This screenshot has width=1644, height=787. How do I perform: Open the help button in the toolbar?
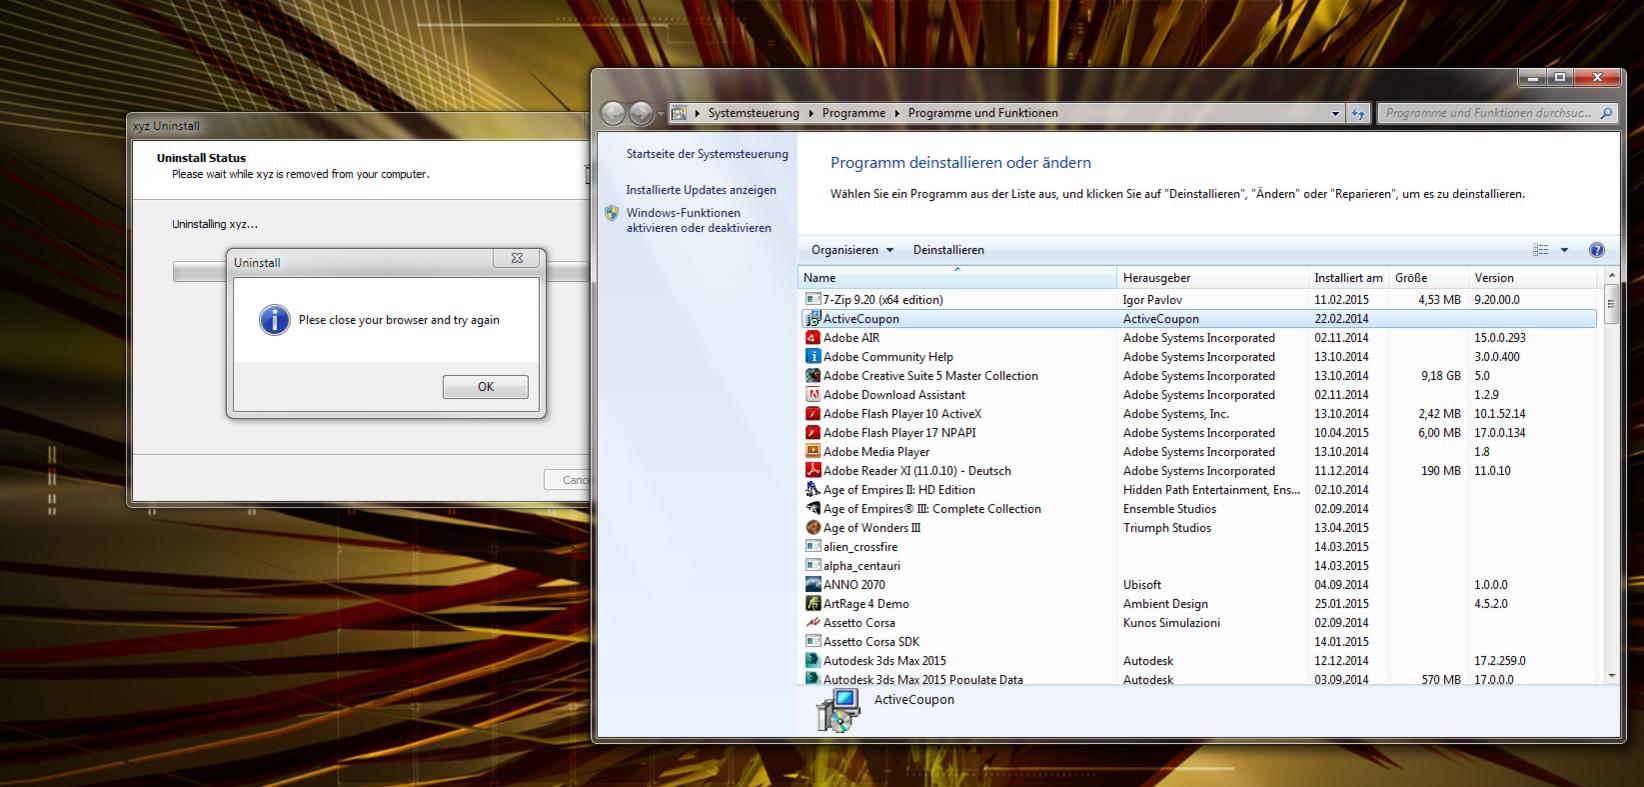pos(1596,250)
